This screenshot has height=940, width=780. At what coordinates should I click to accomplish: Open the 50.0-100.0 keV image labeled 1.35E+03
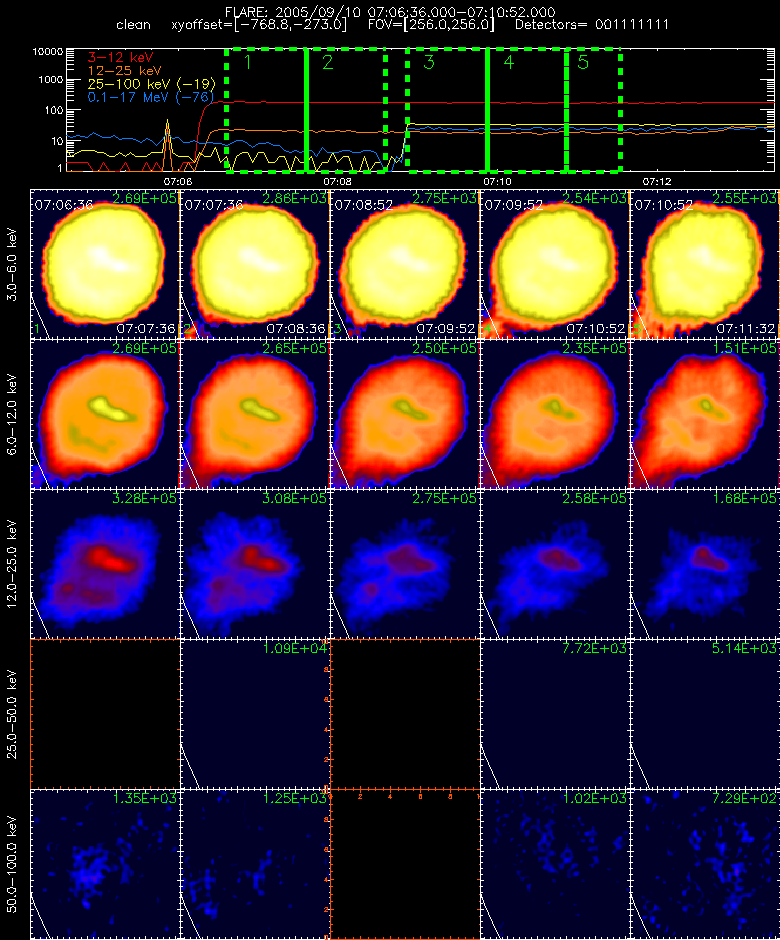(x=105, y=865)
